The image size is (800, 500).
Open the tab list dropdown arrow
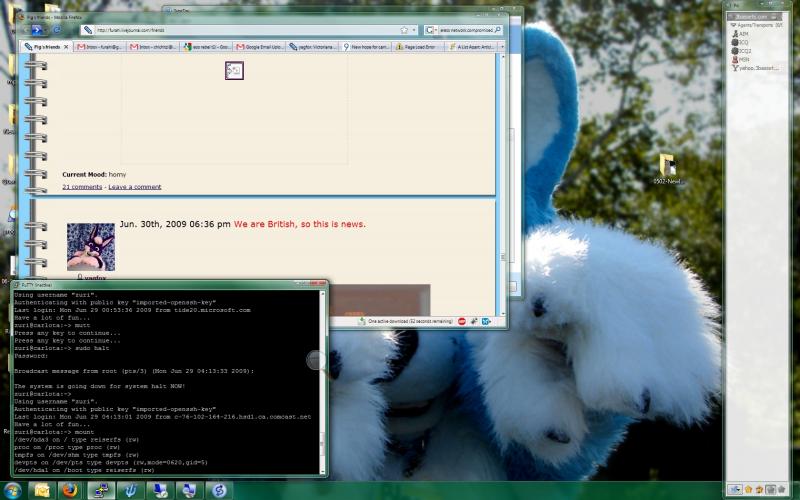coord(503,46)
